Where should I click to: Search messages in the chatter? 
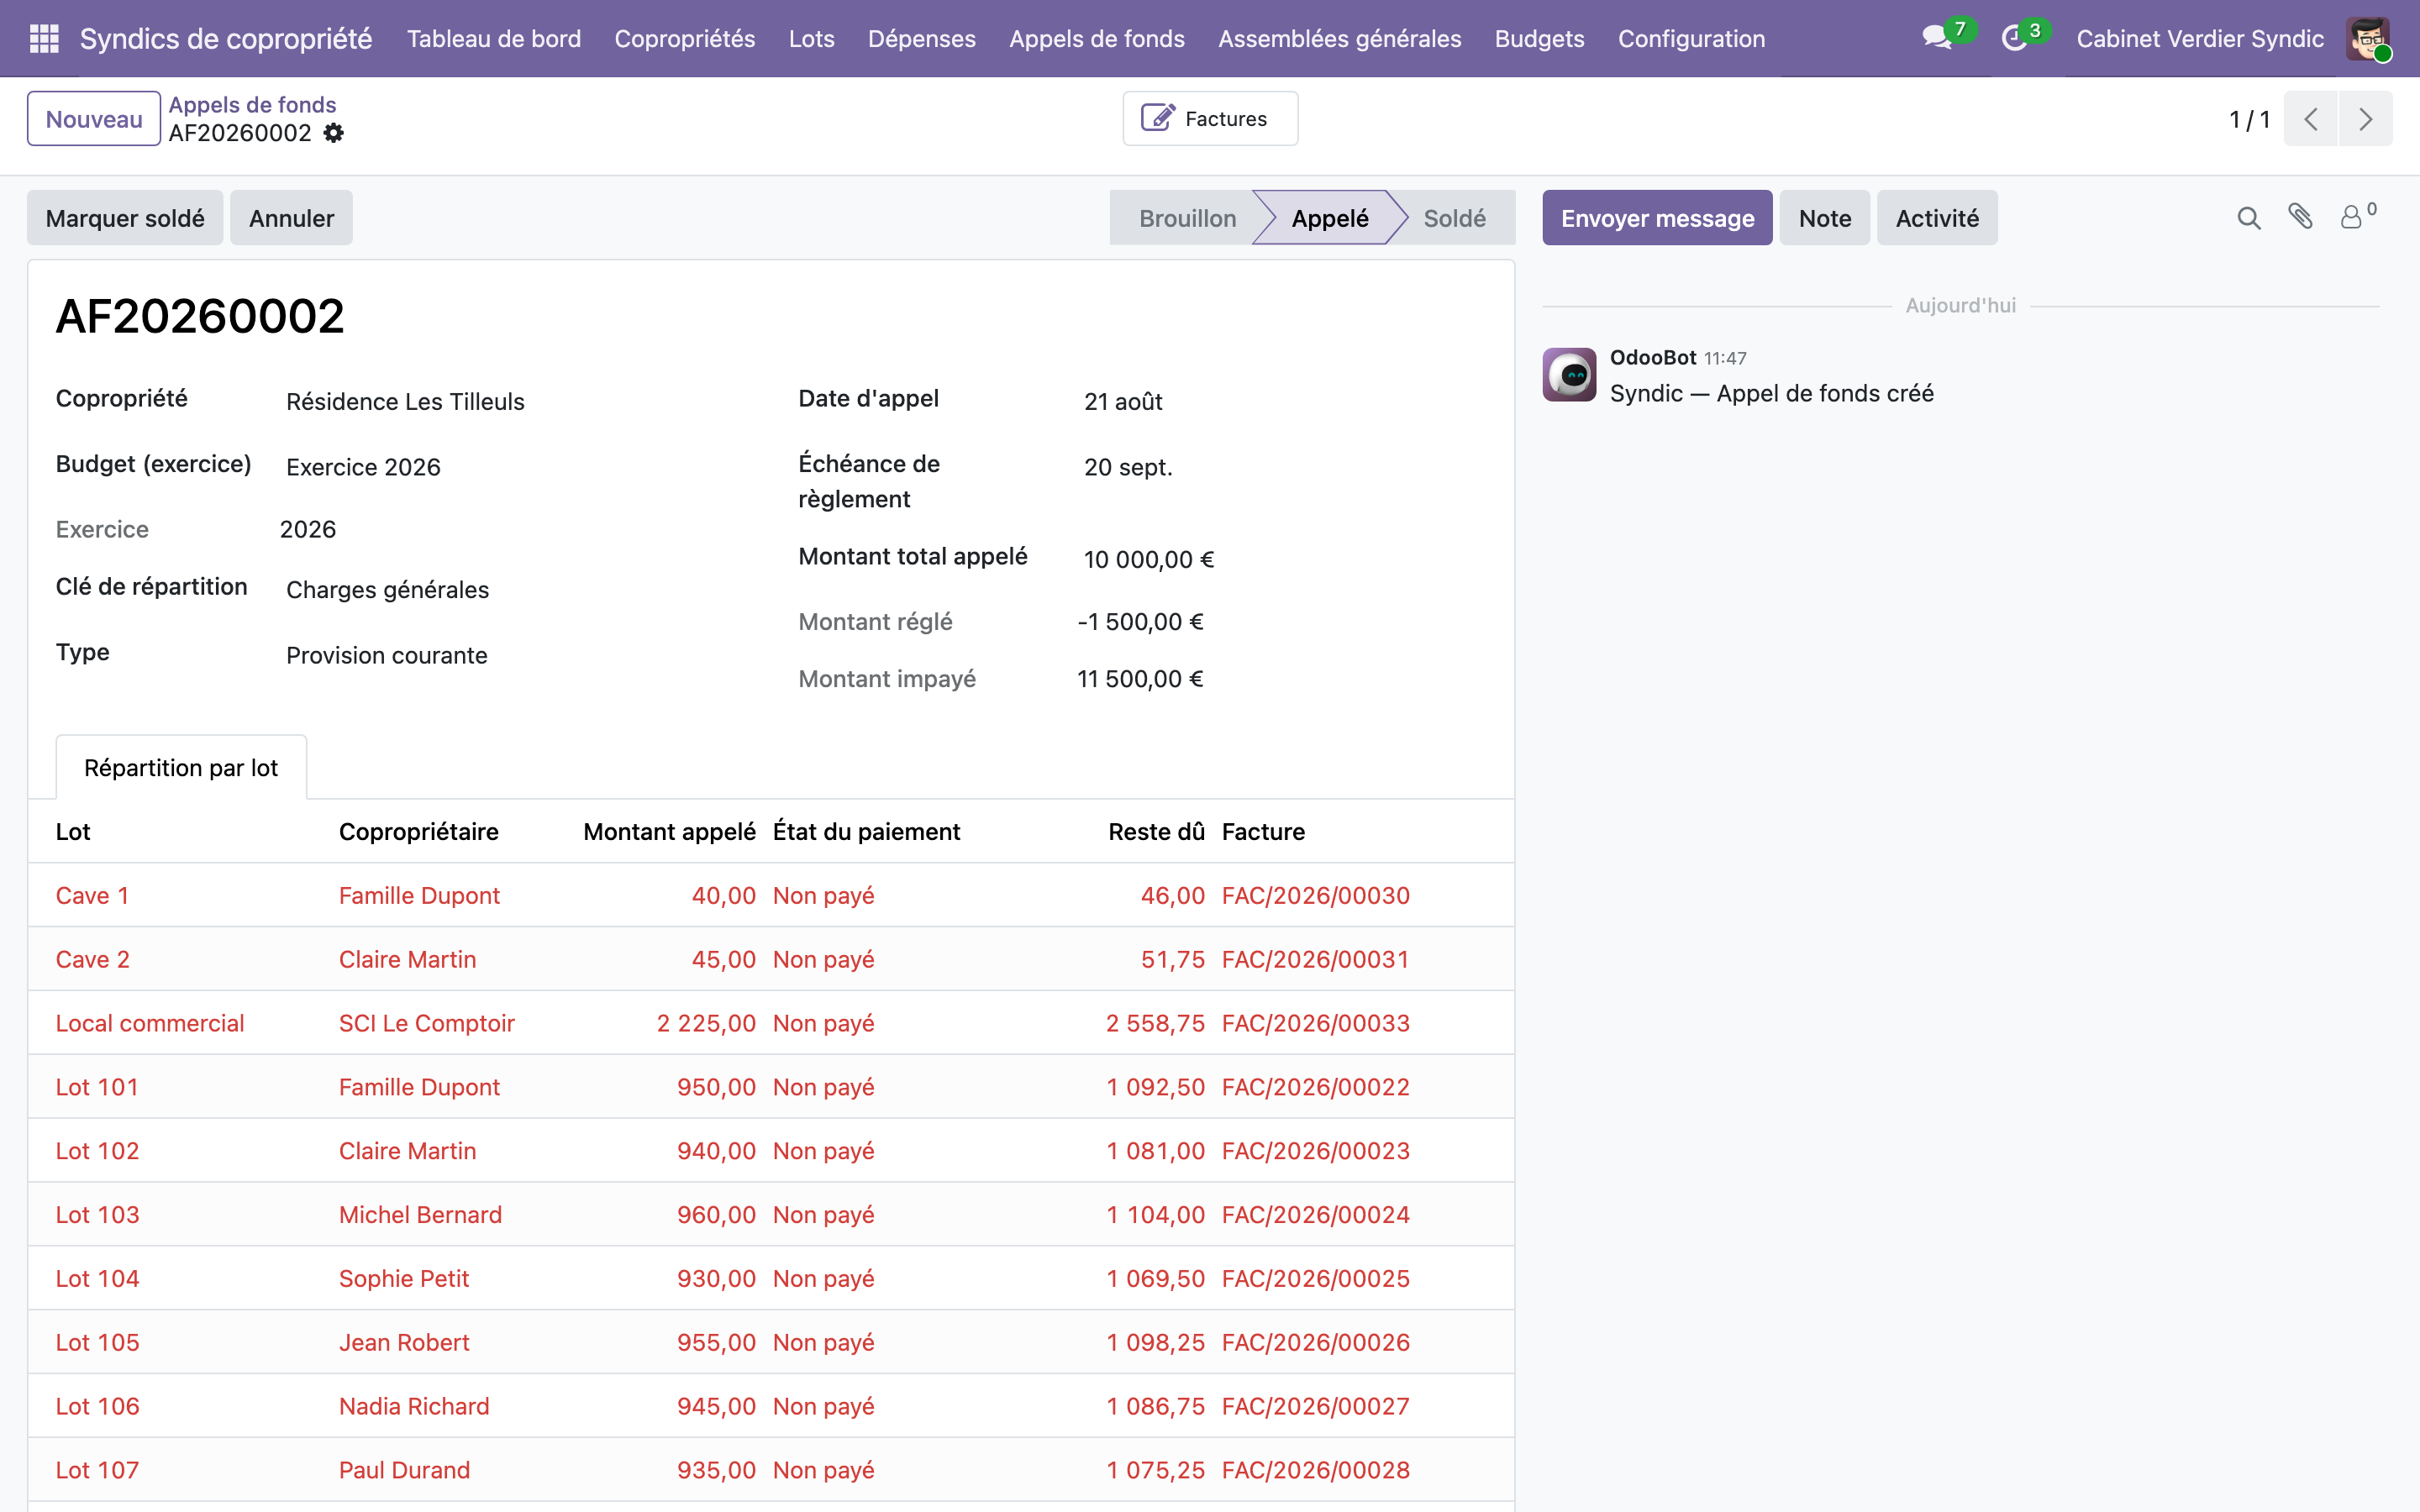tap(2249, 218)
